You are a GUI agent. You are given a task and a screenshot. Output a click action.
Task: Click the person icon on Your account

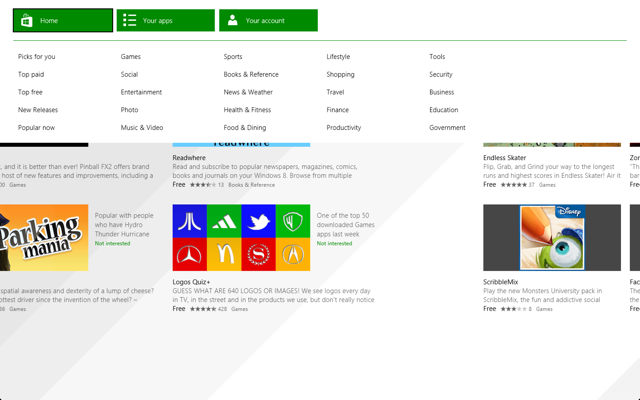click(232, 20)
